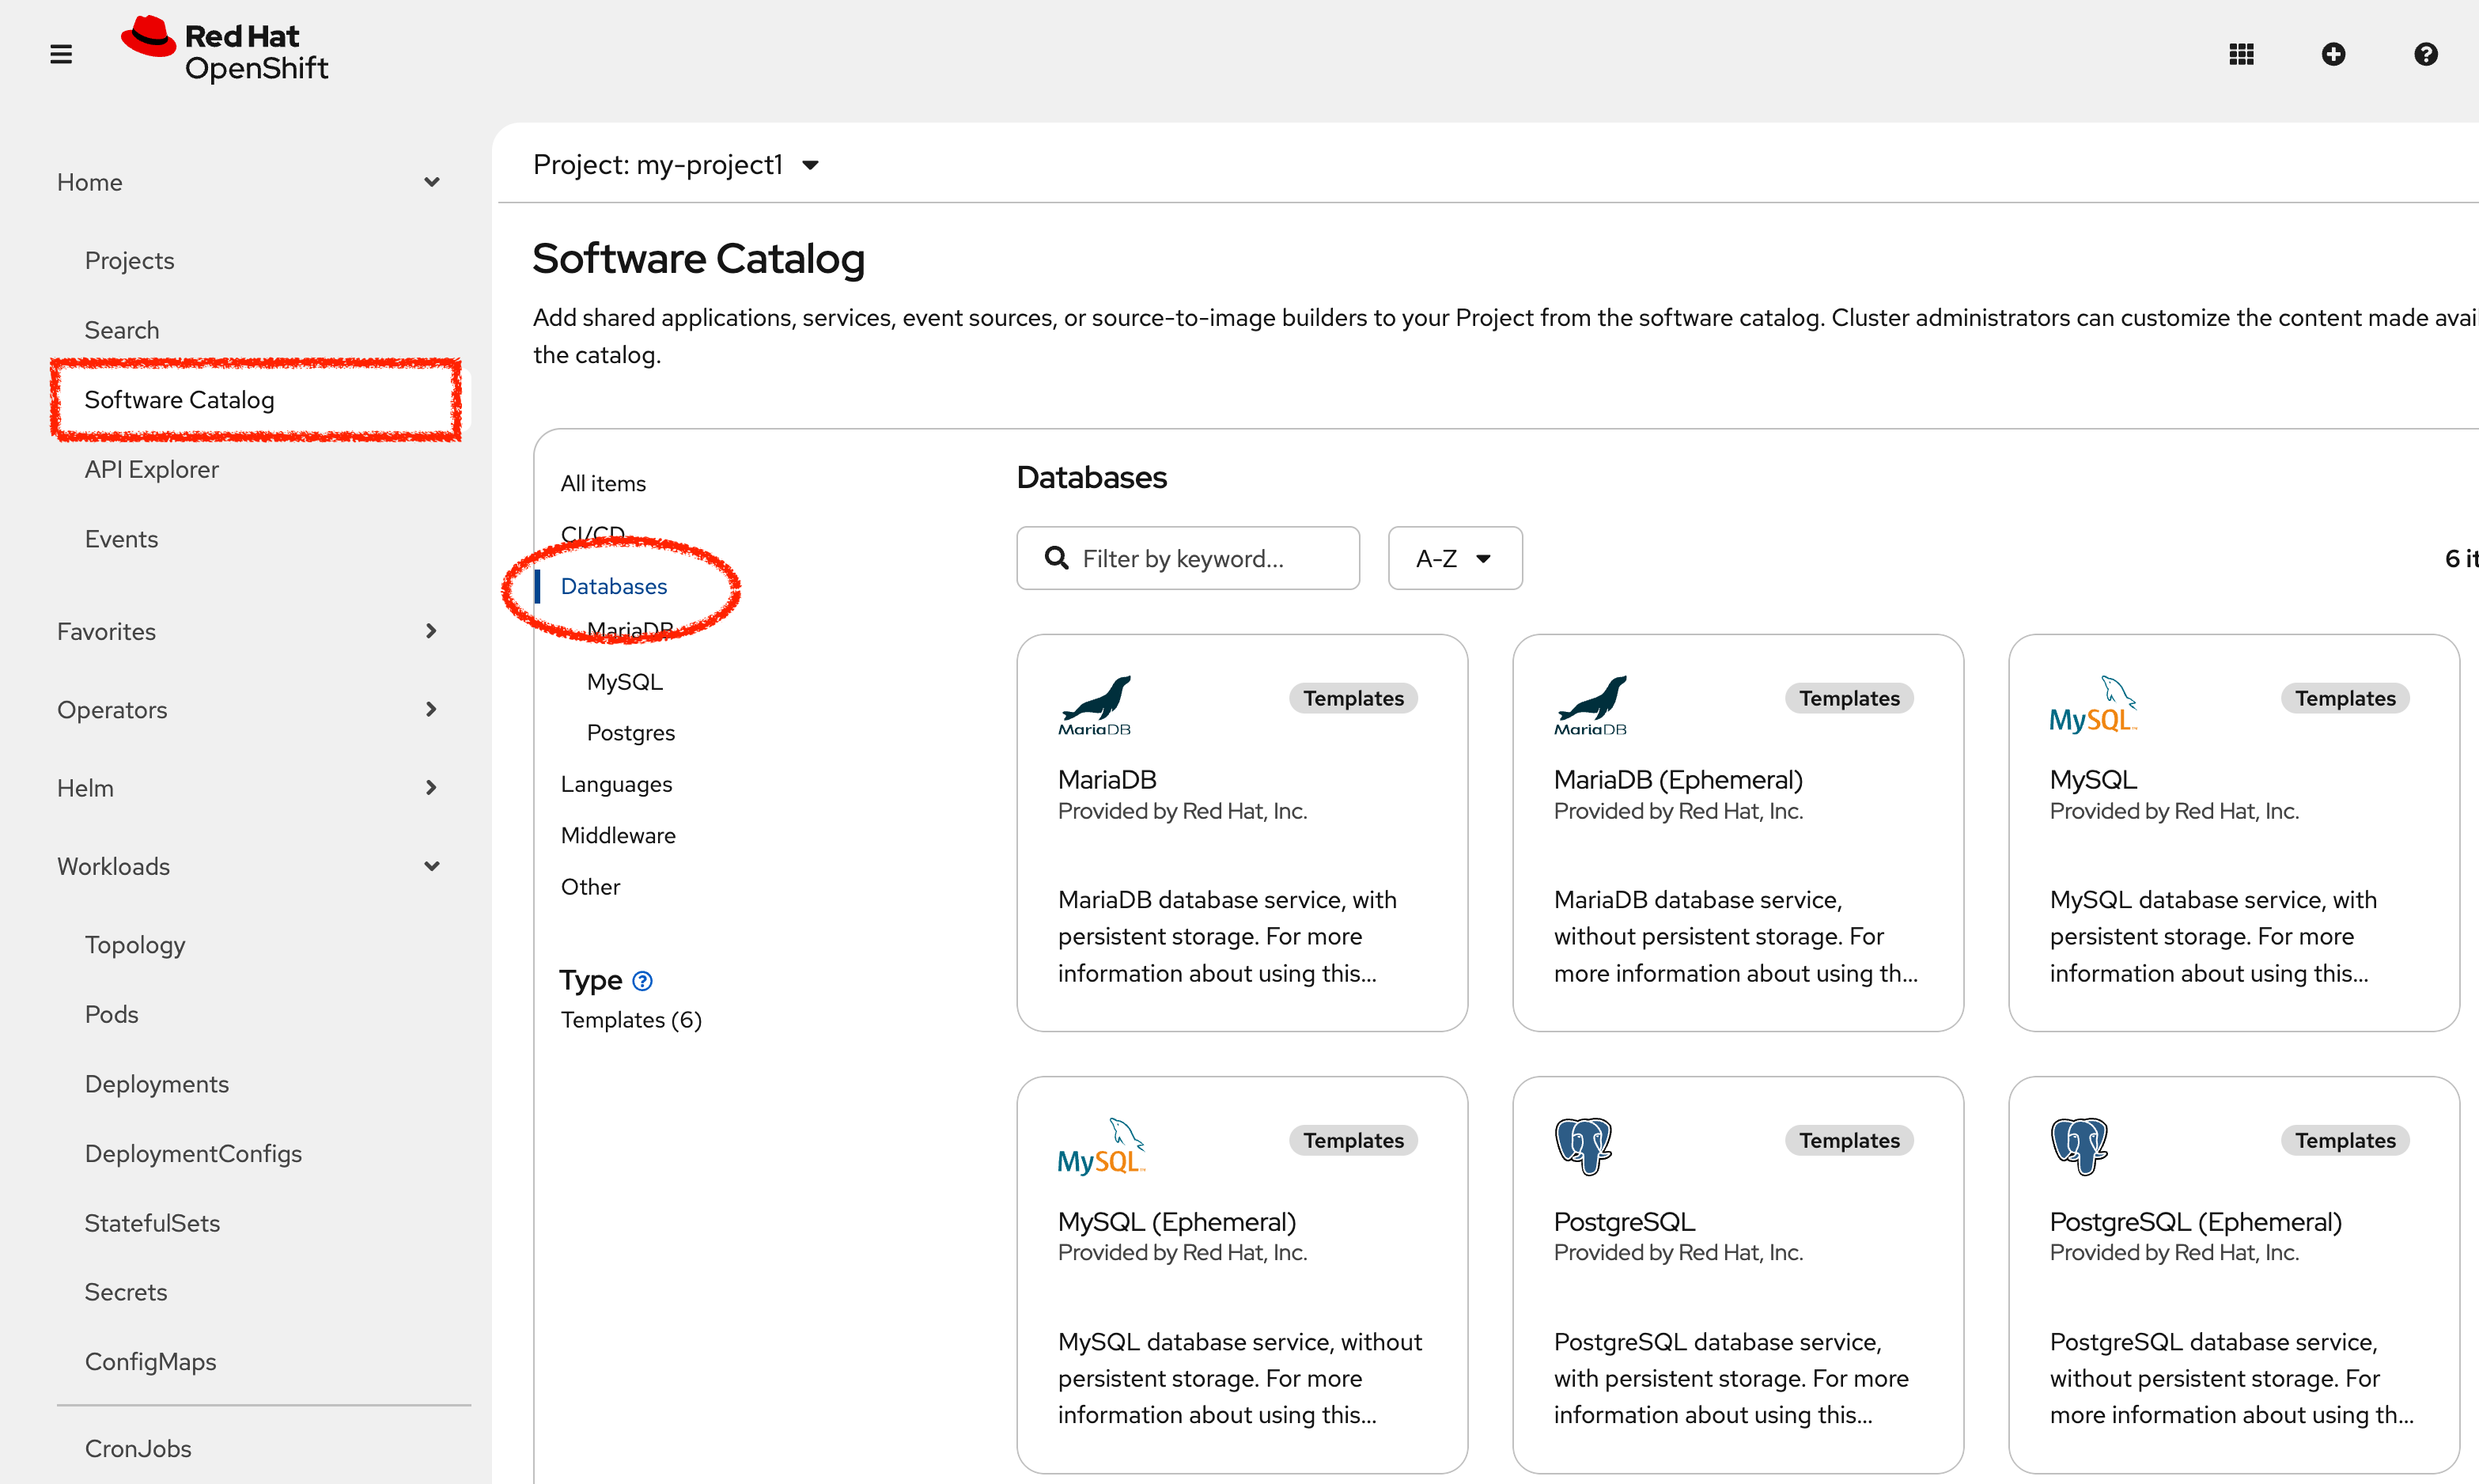Click the Templates badge on MariaDB card
Screen dimensions: 2479x1484
click(x=1353, y=698)
